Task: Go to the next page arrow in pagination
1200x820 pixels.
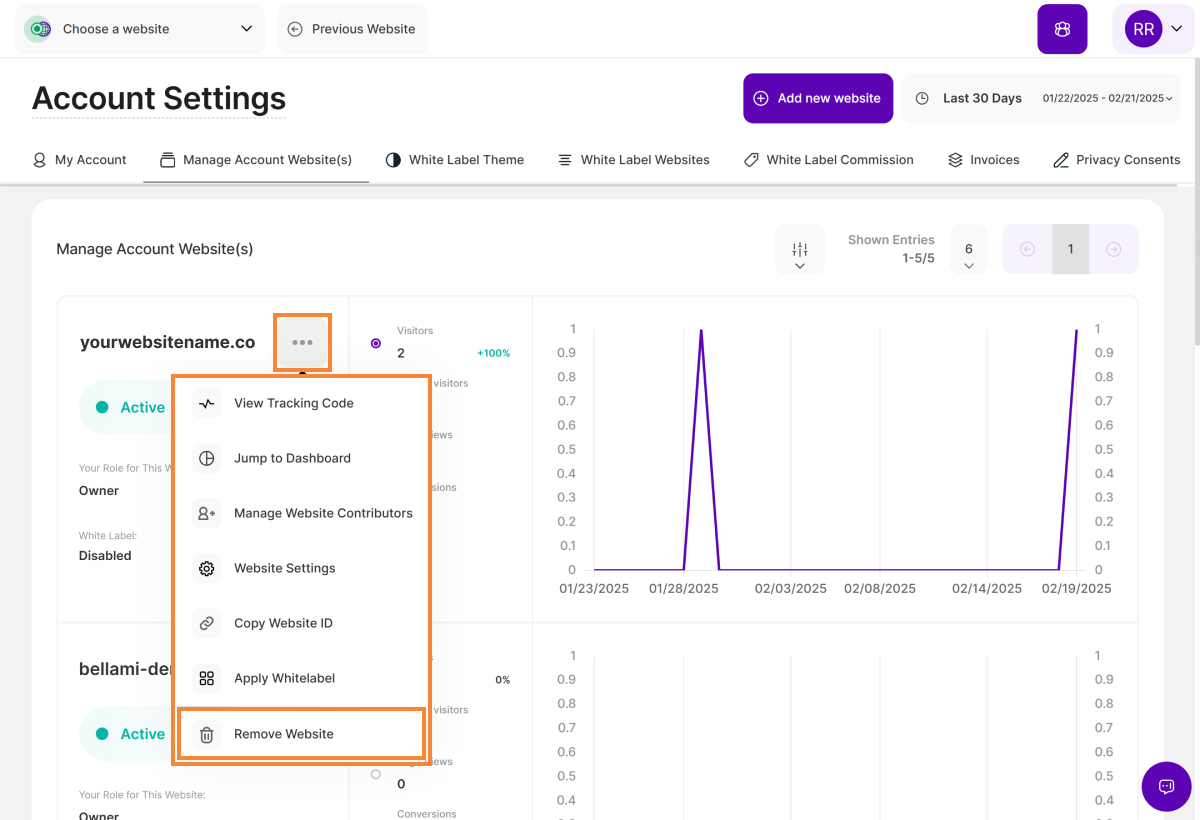Action: click(x=1114, y=250)
